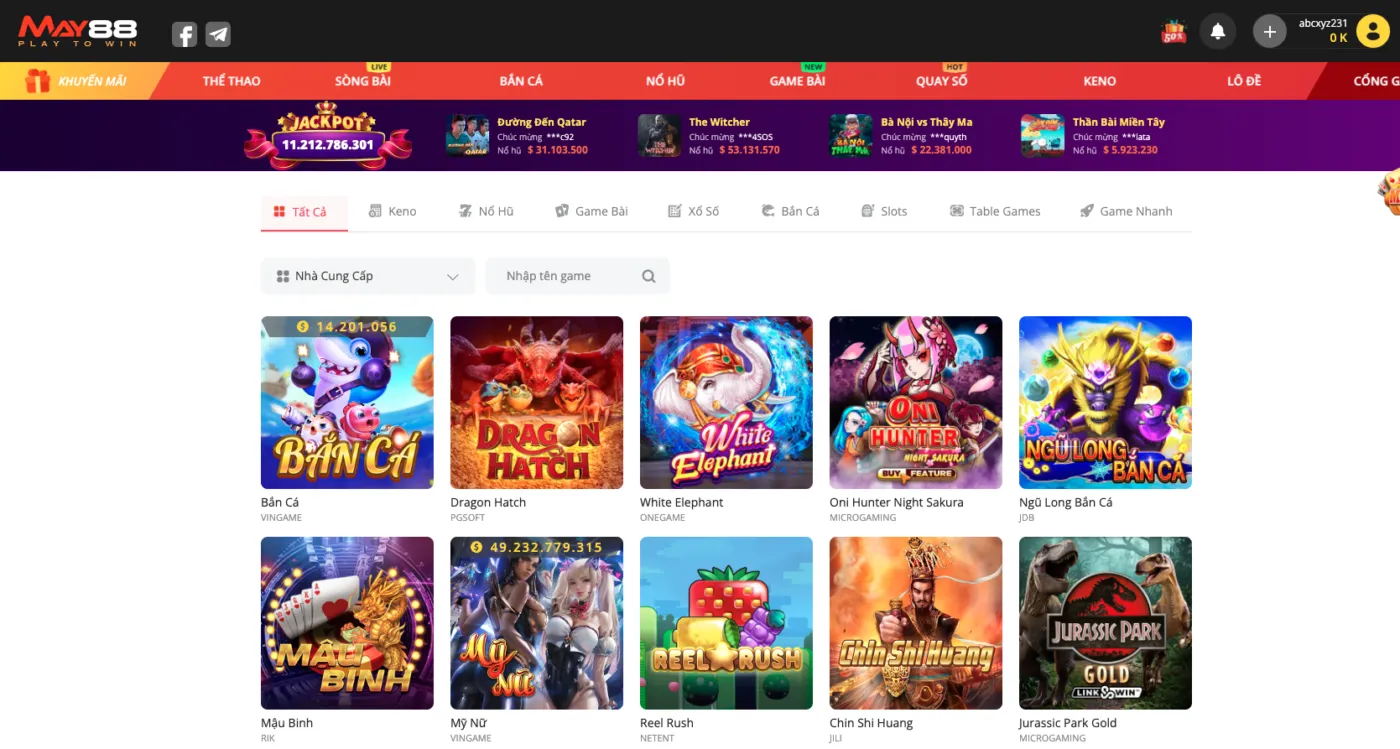
Task: Click the MAY88 logo
Action: coord(78,31)
